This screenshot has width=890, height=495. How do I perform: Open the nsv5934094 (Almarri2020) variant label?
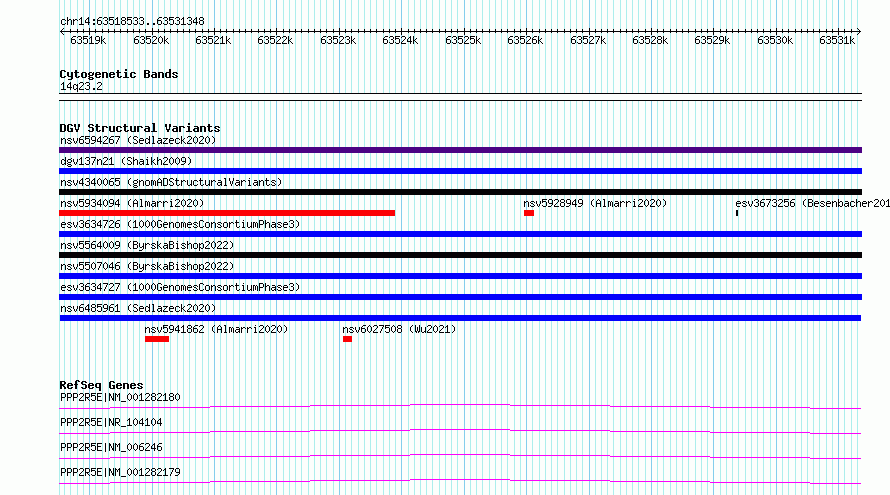(x=132, y=203)
